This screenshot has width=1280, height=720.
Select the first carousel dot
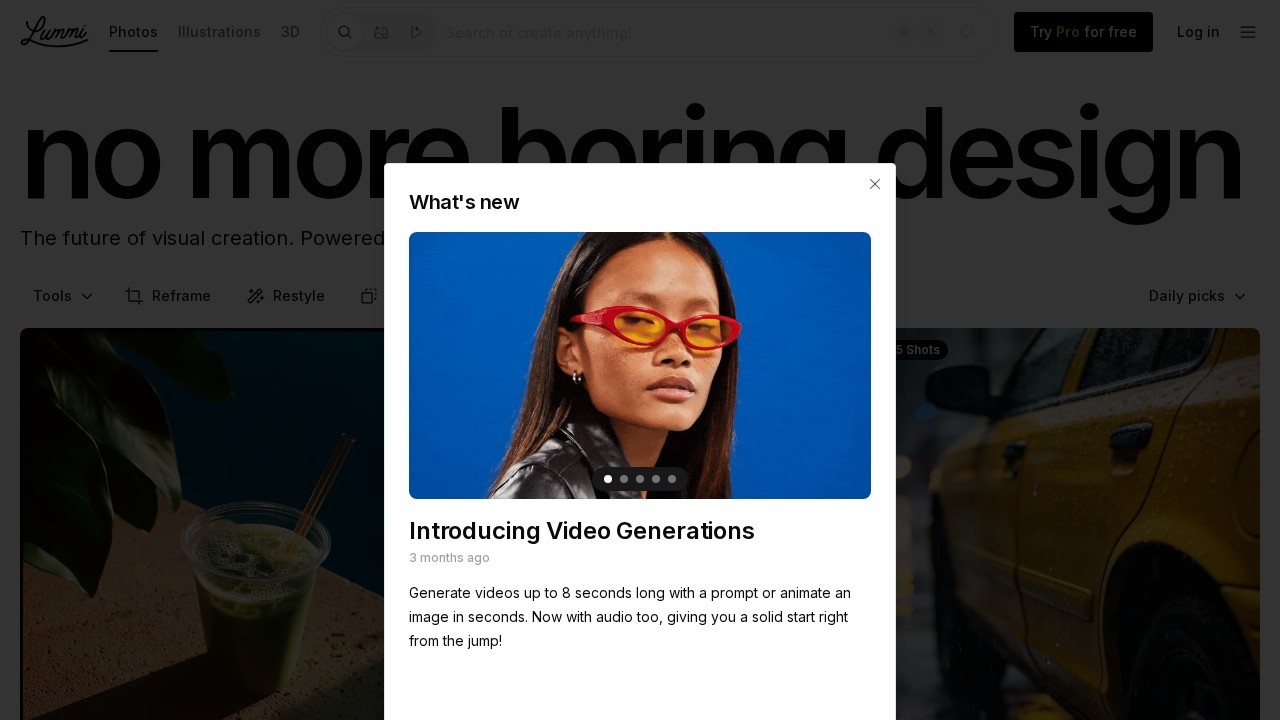pyautogui.click(x=608, y=479)
